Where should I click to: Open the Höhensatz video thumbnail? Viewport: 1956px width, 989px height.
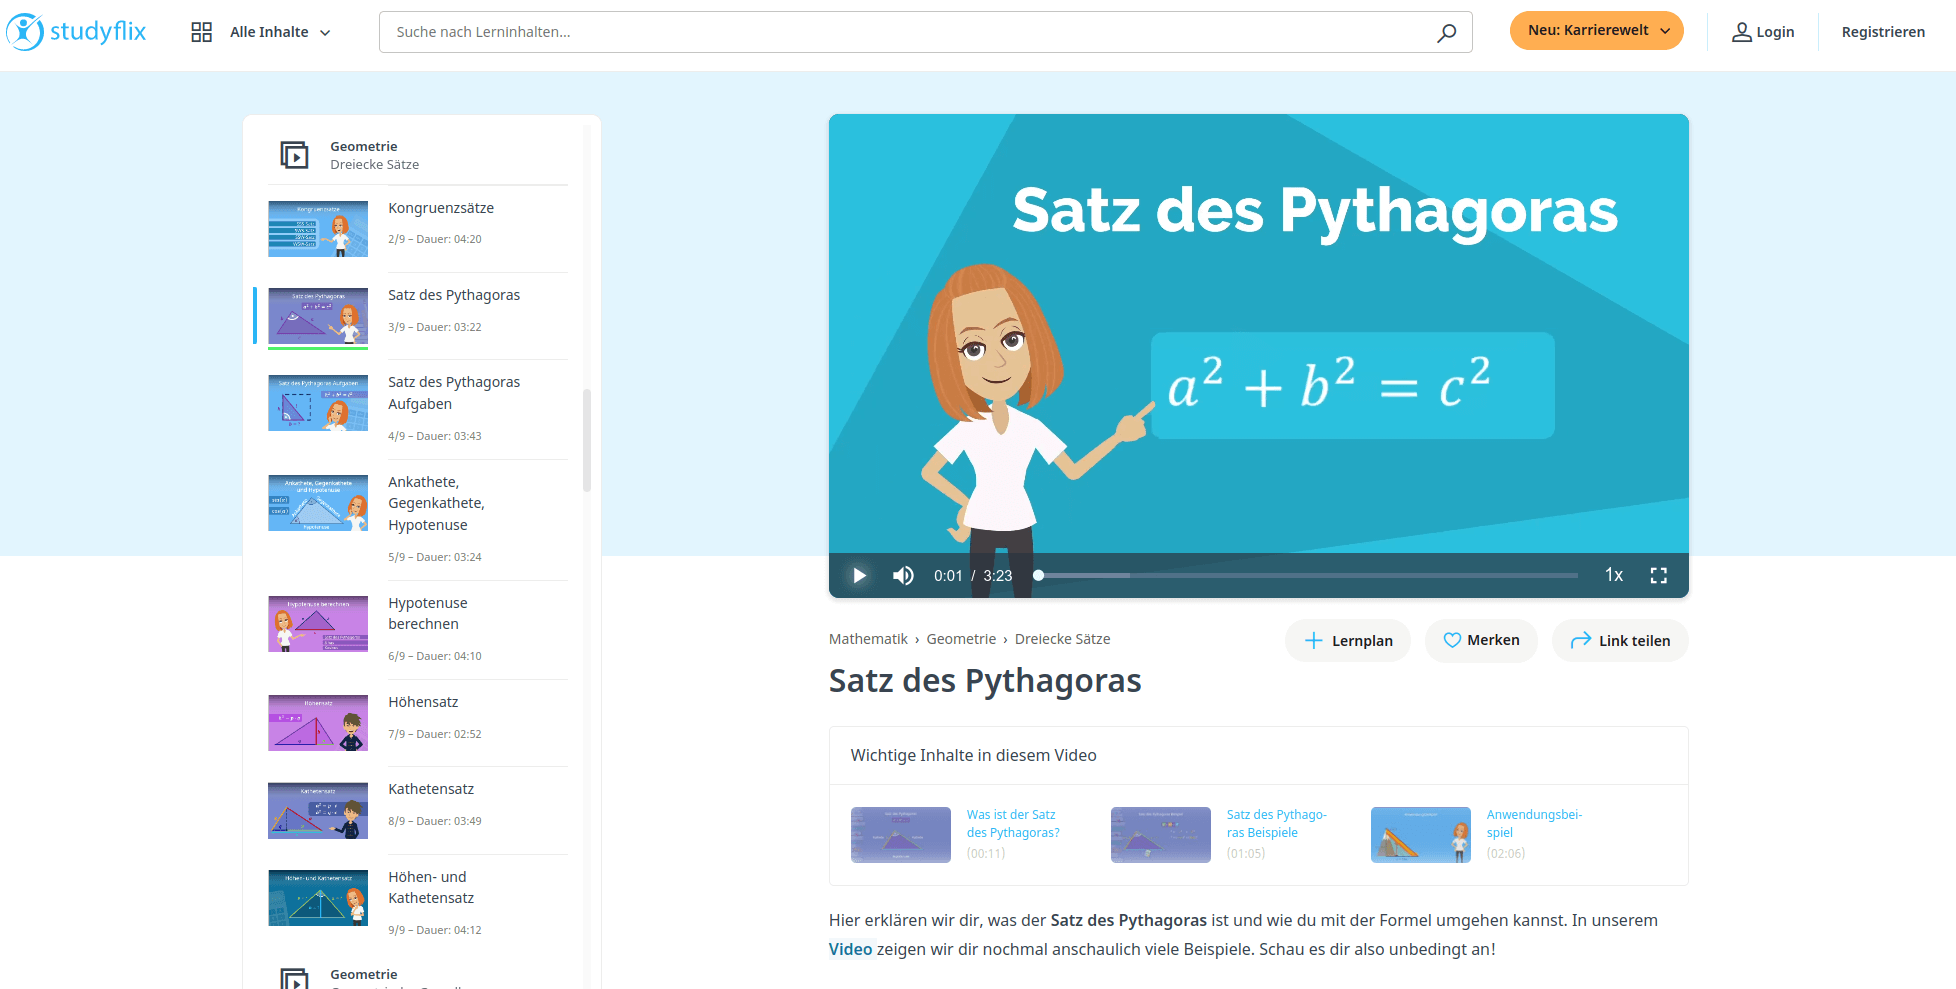(x=317, y=722)
